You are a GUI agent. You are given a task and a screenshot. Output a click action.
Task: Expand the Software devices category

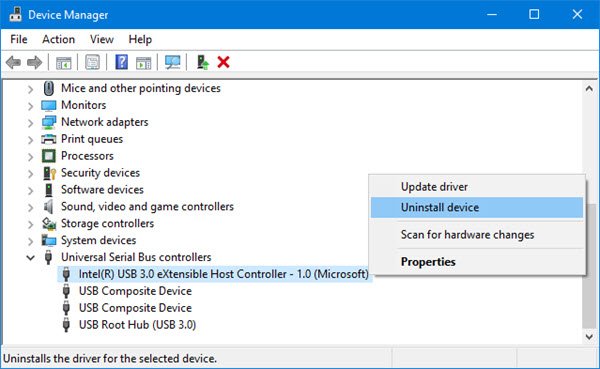(30, 190)
